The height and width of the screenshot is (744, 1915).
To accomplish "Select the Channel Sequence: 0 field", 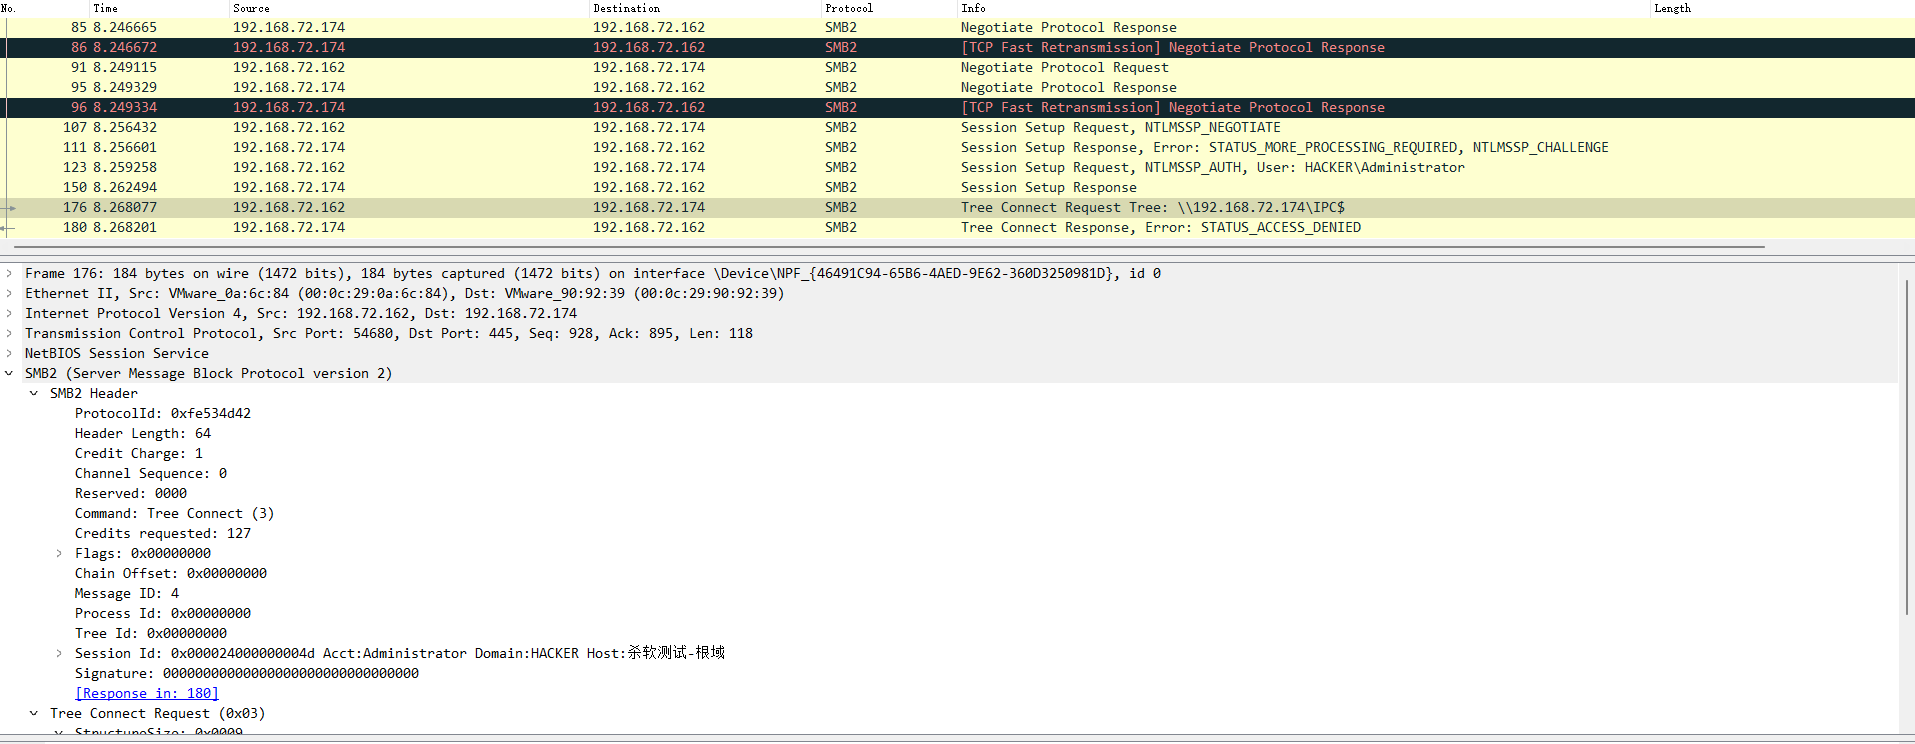I will 151,473.
